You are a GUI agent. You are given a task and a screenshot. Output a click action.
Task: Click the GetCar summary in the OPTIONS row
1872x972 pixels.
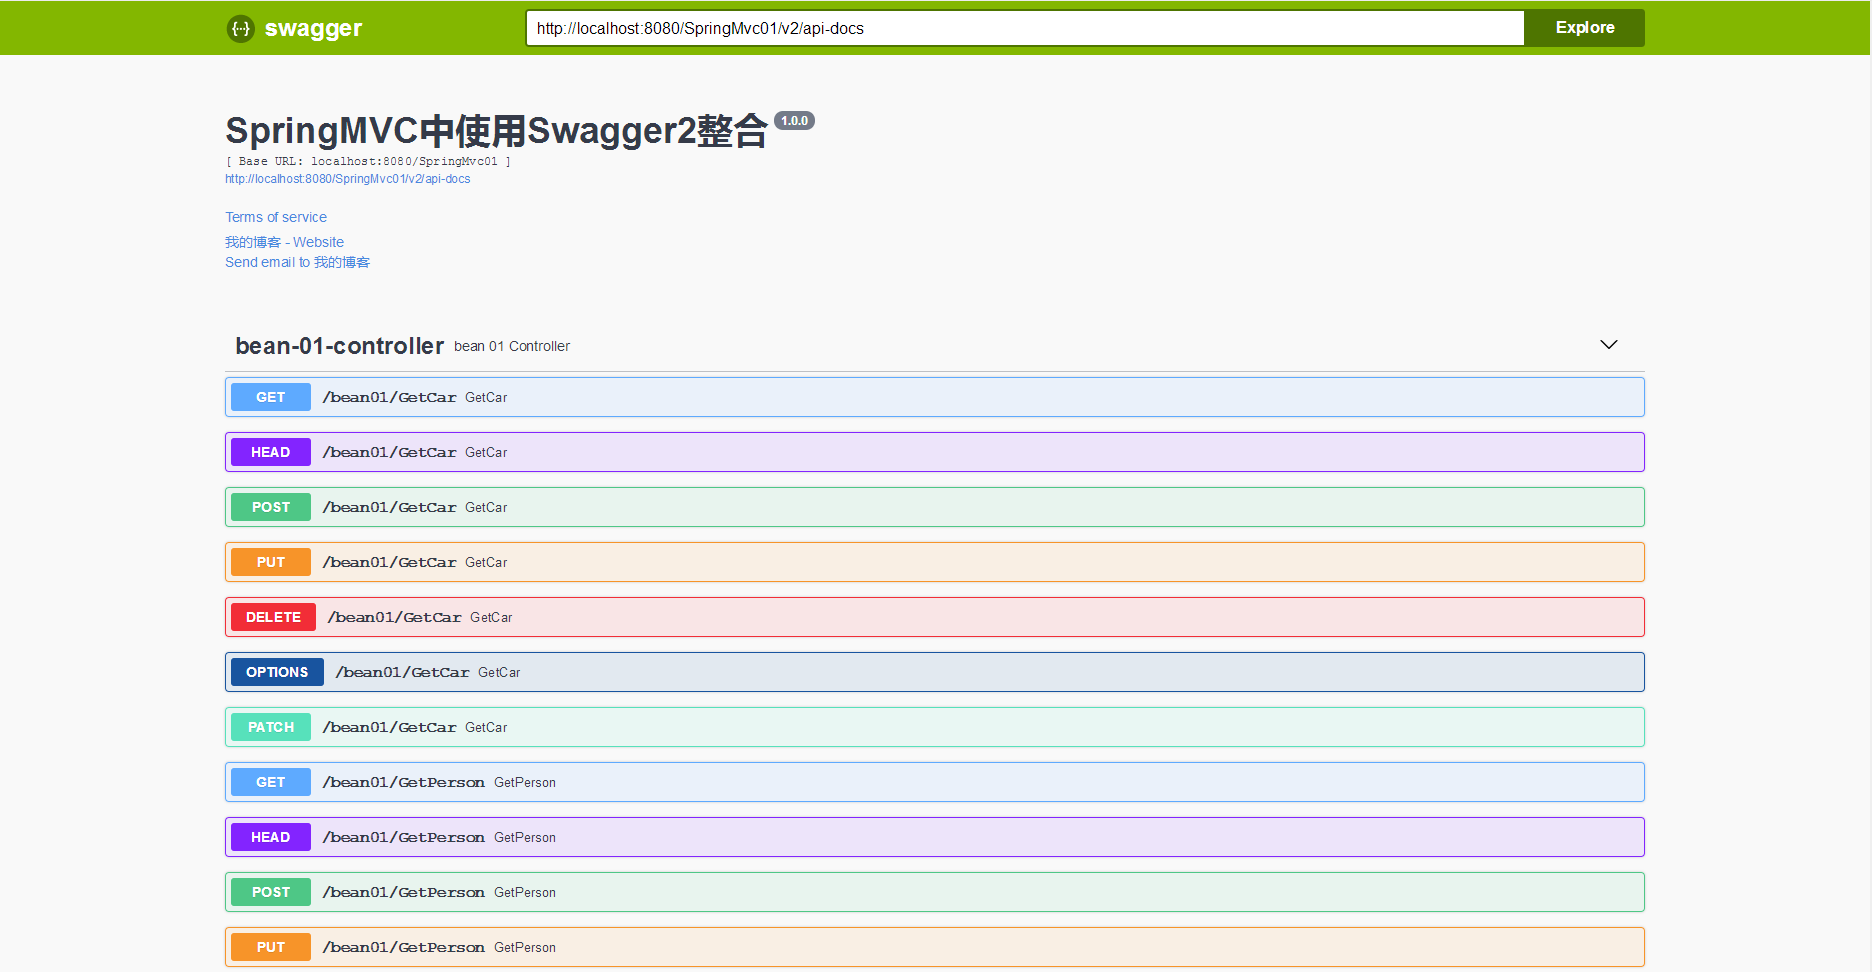coord(499,672)
